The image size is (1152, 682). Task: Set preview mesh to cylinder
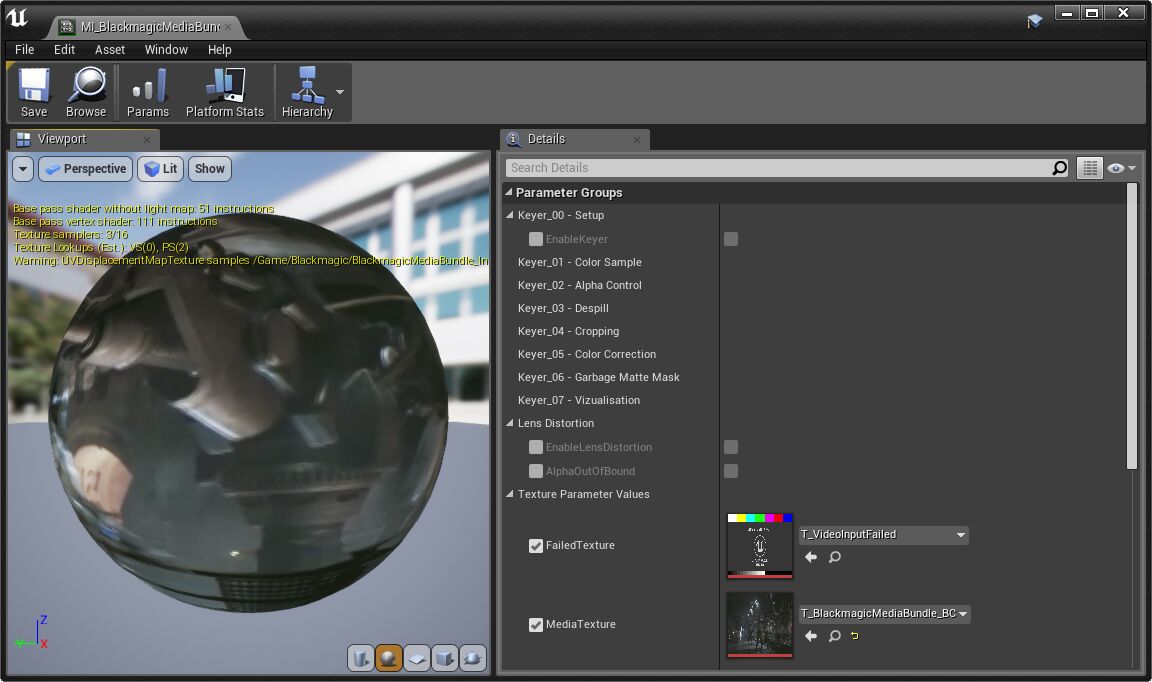[361, 658]
